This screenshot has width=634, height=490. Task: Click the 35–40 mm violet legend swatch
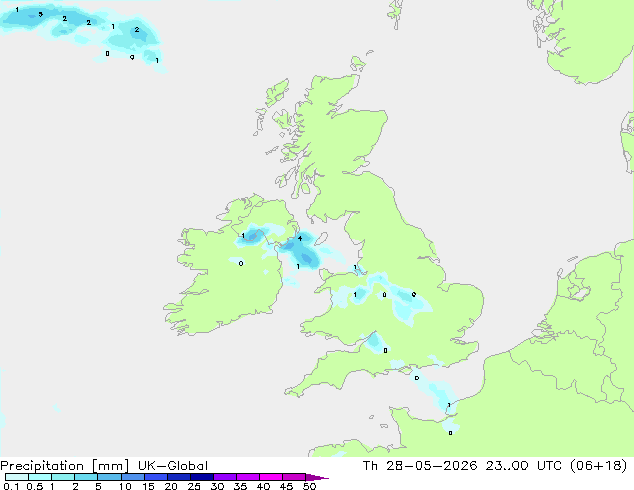pyautogui.click(x=248, y=477)
